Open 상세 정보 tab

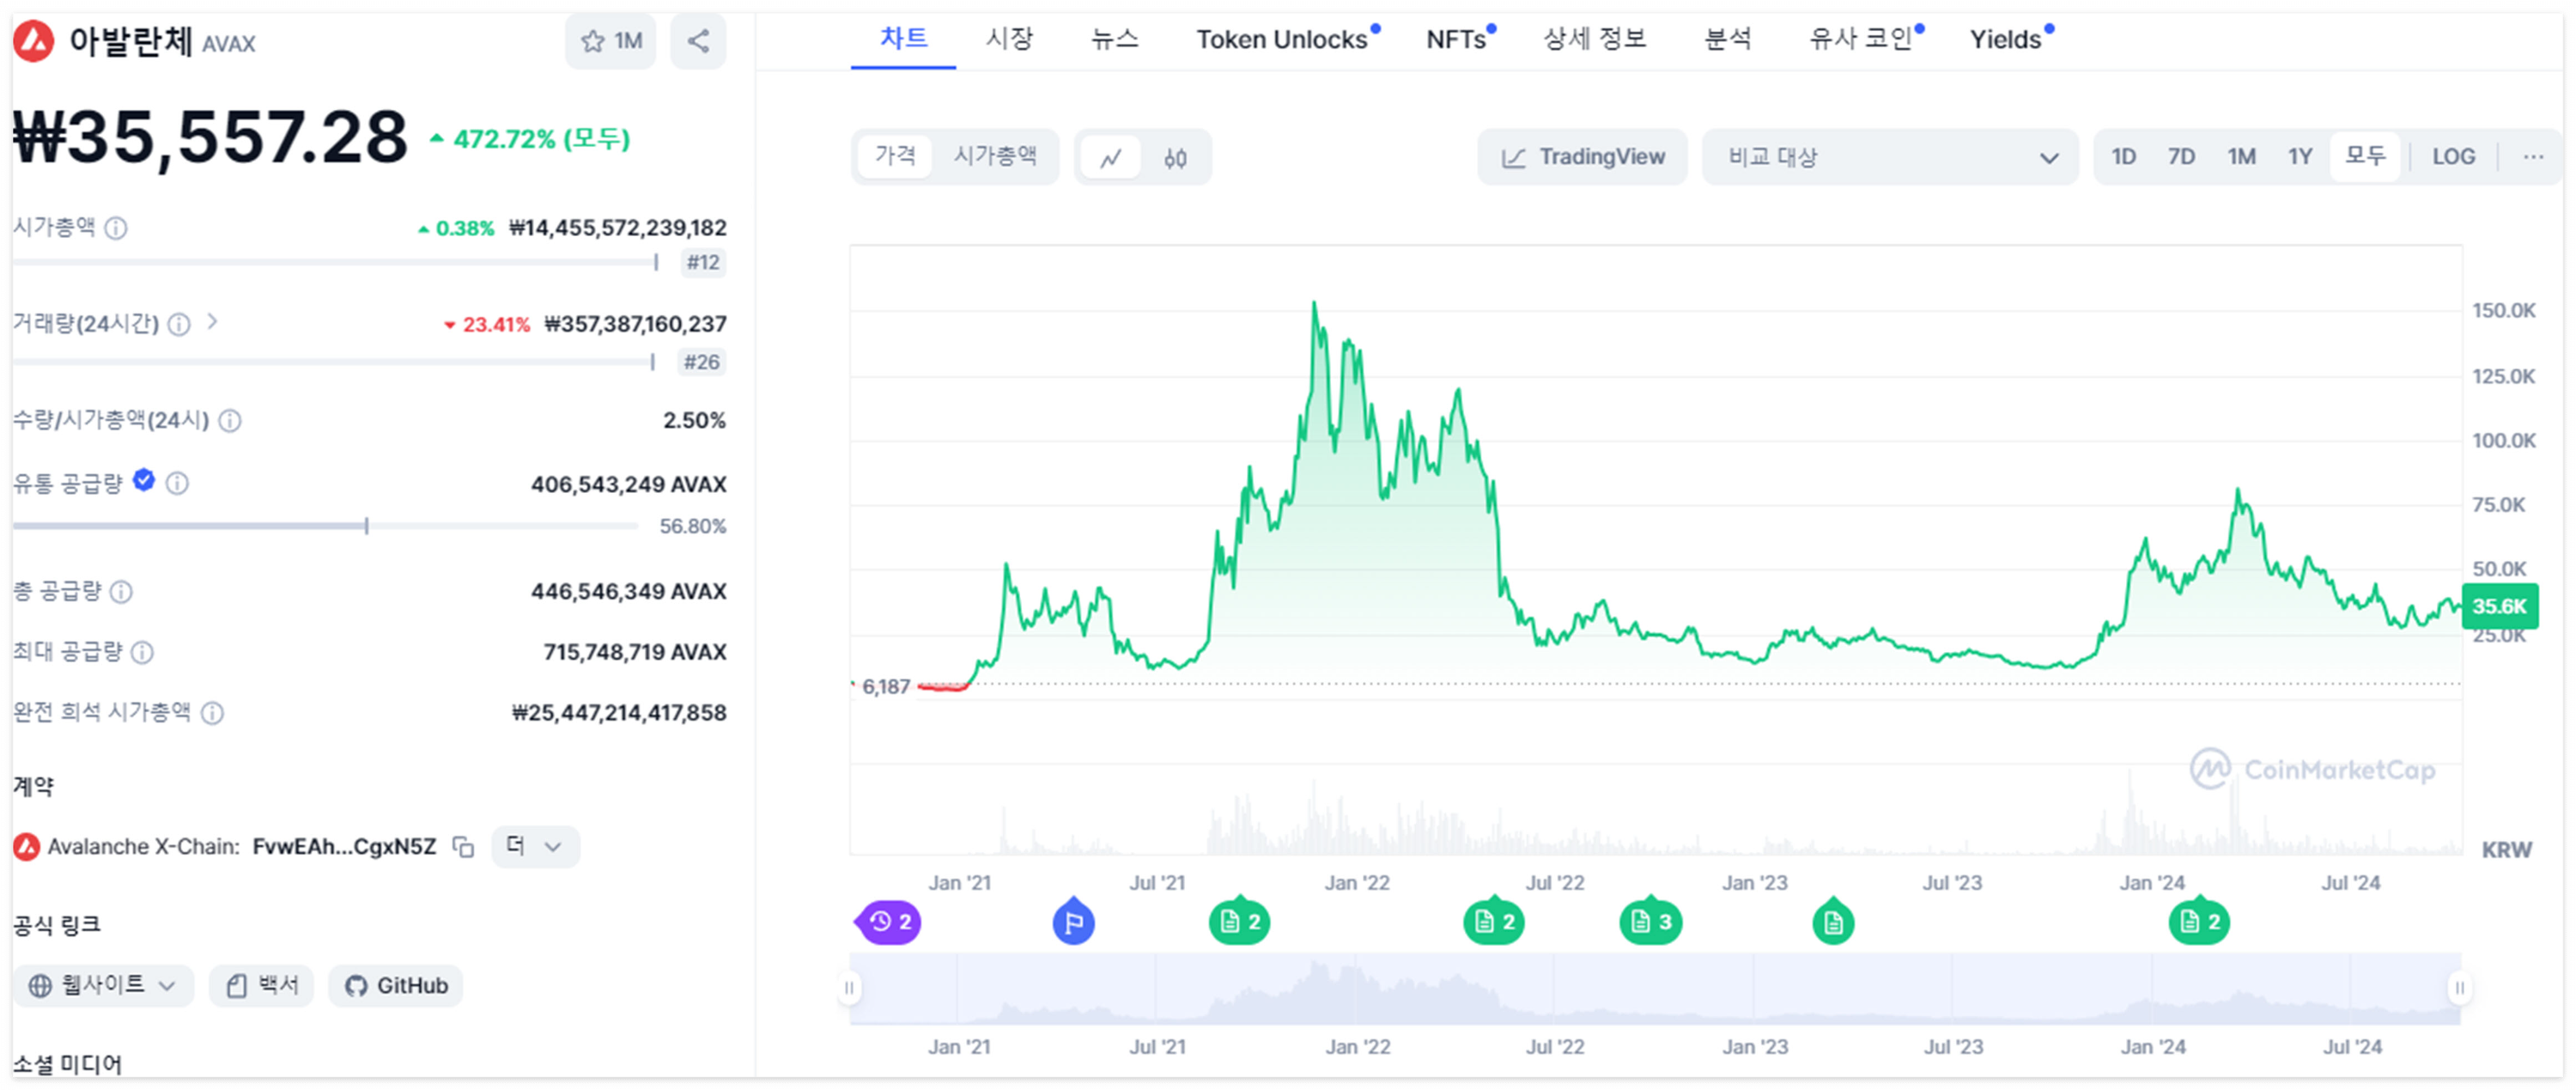[1594, 39]
